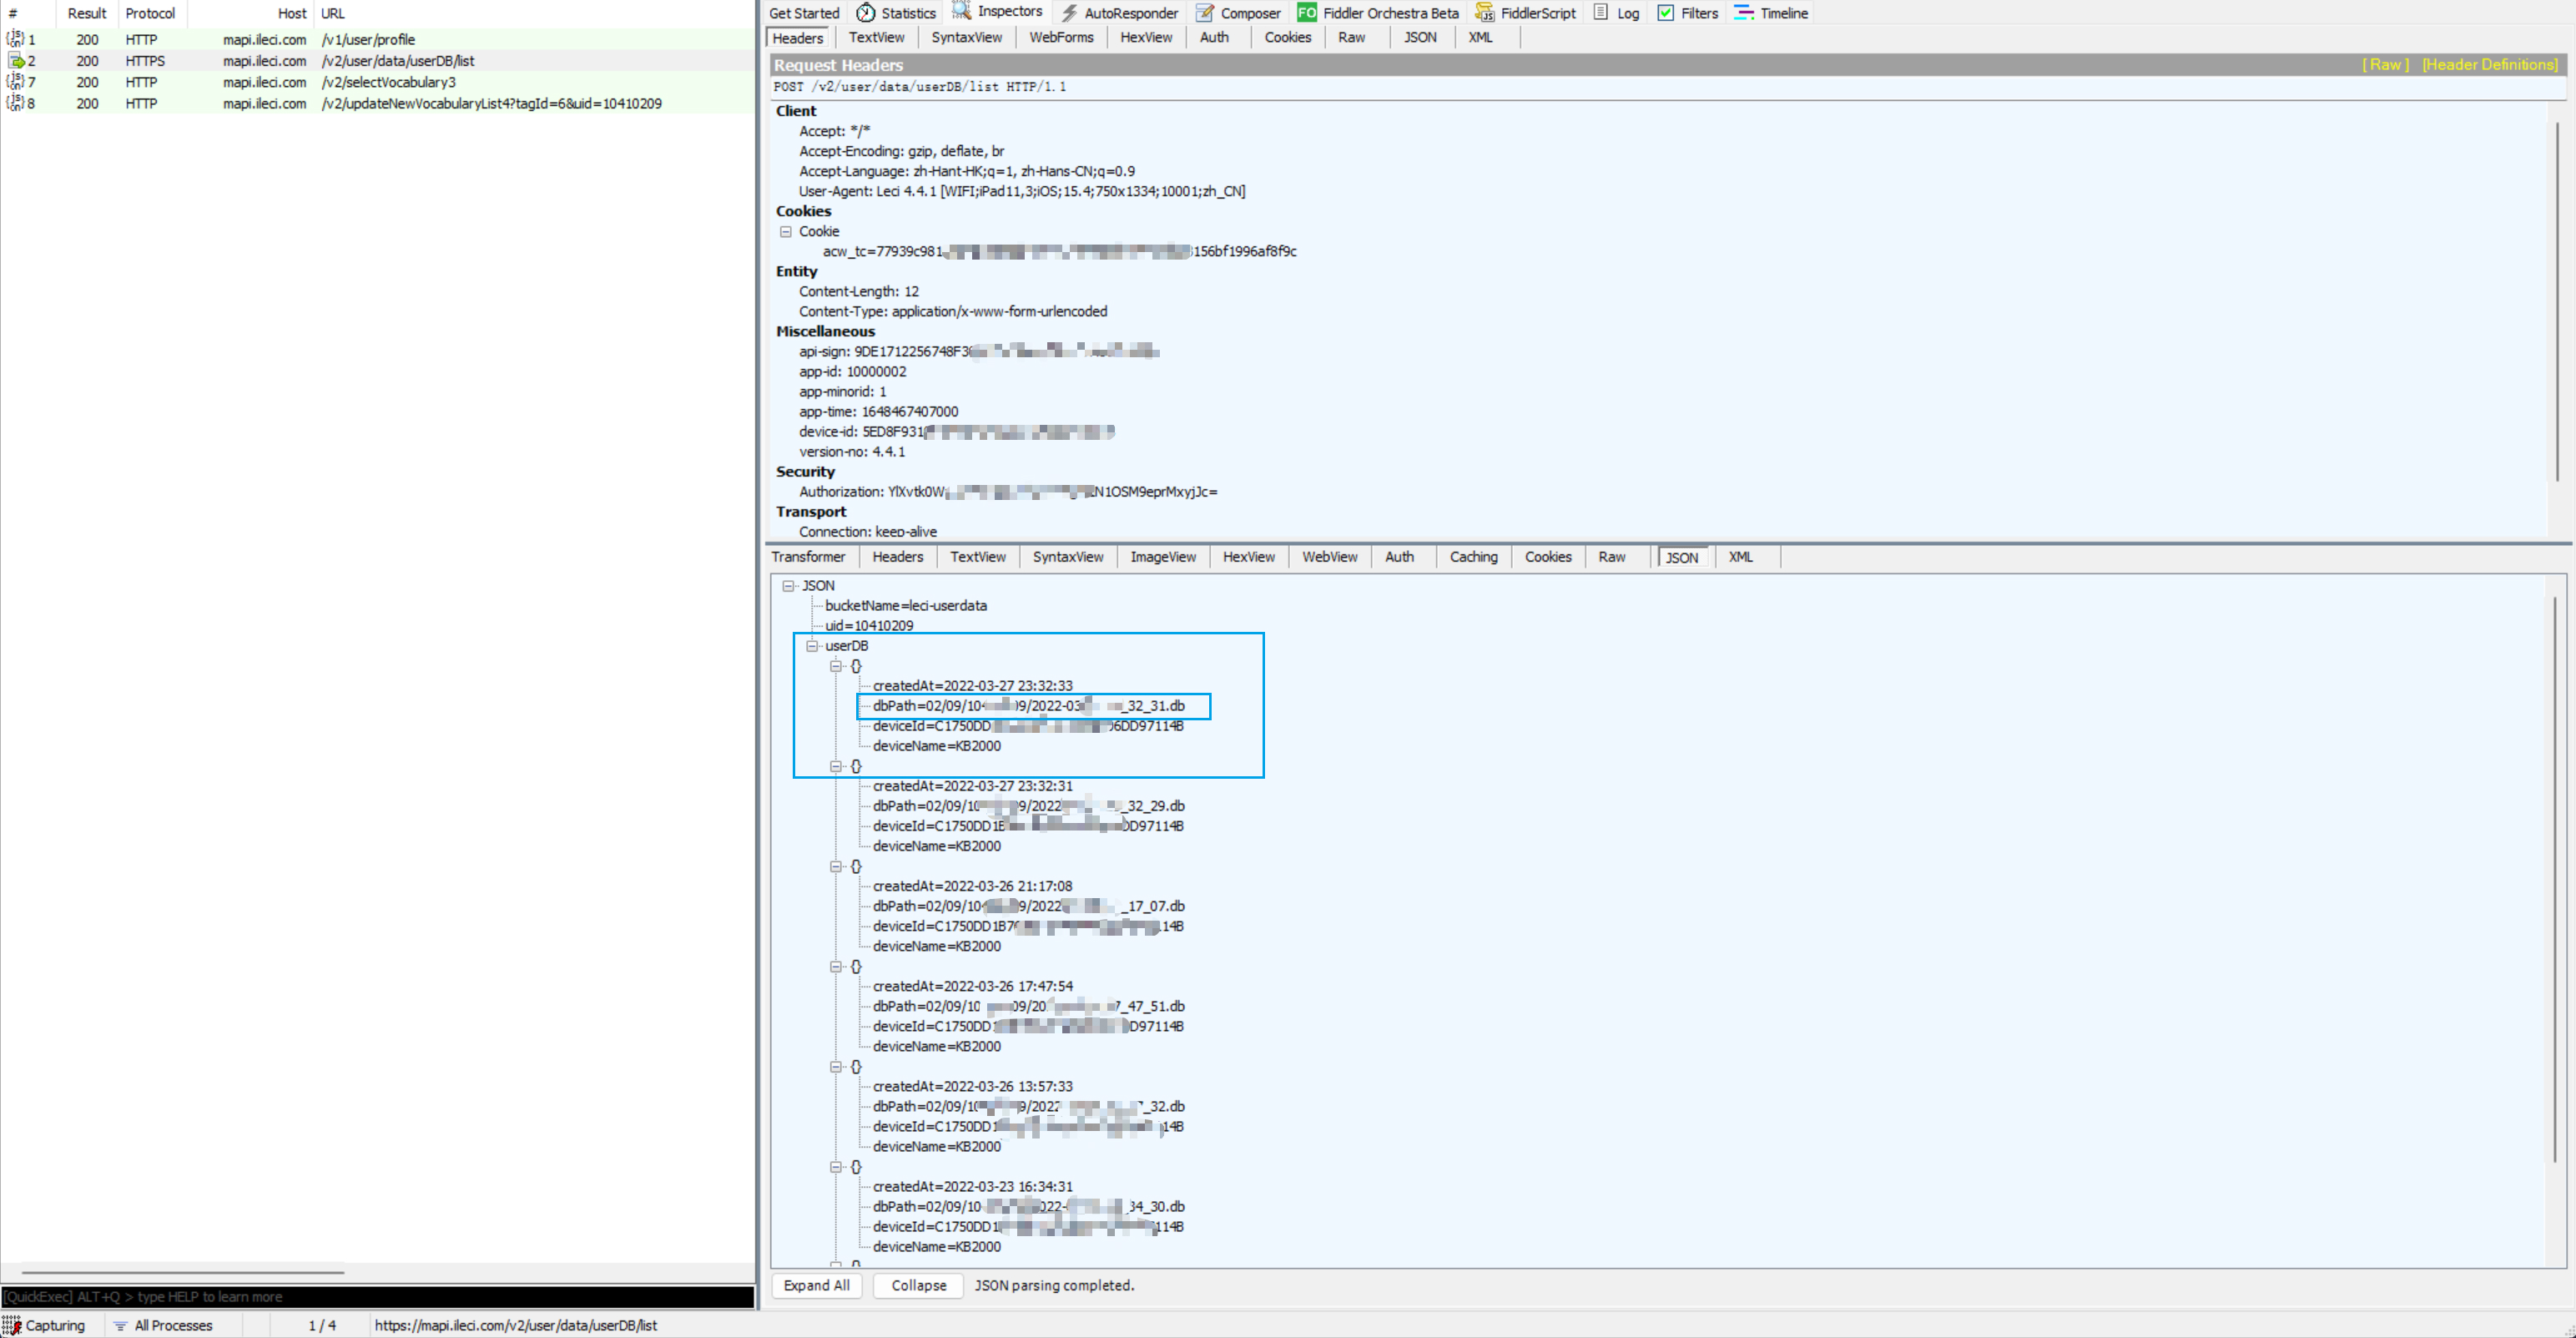Click the session list horizontal scrollbar
The image size is (2576, 1338).
coord(183,1272)
